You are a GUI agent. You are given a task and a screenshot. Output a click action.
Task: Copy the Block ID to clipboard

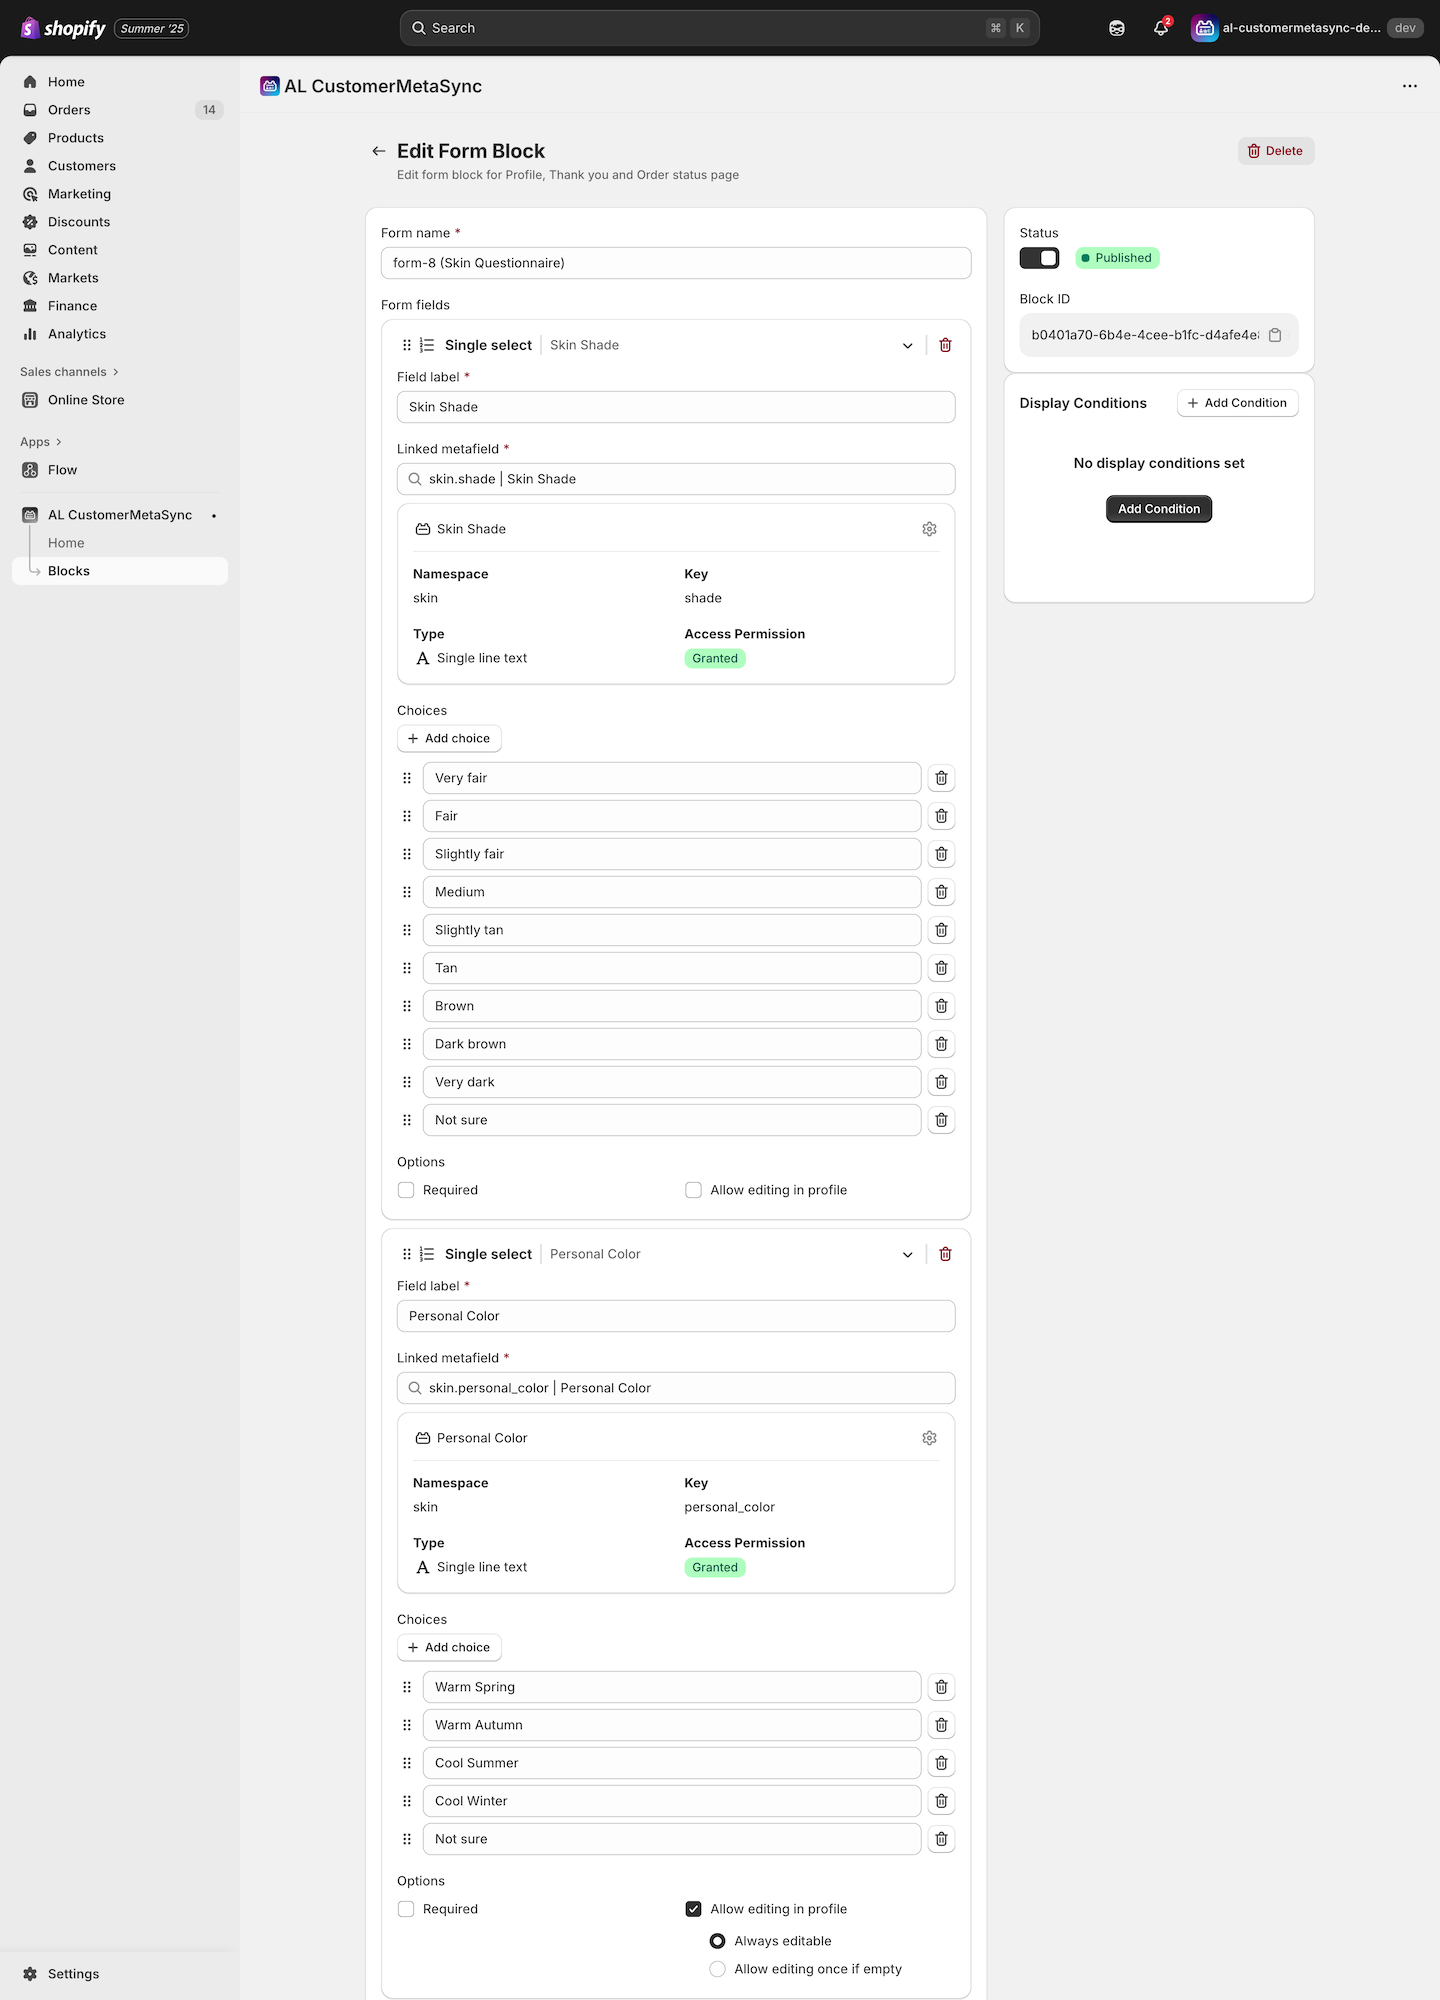pyautogui.click(x=1275, y=335)
